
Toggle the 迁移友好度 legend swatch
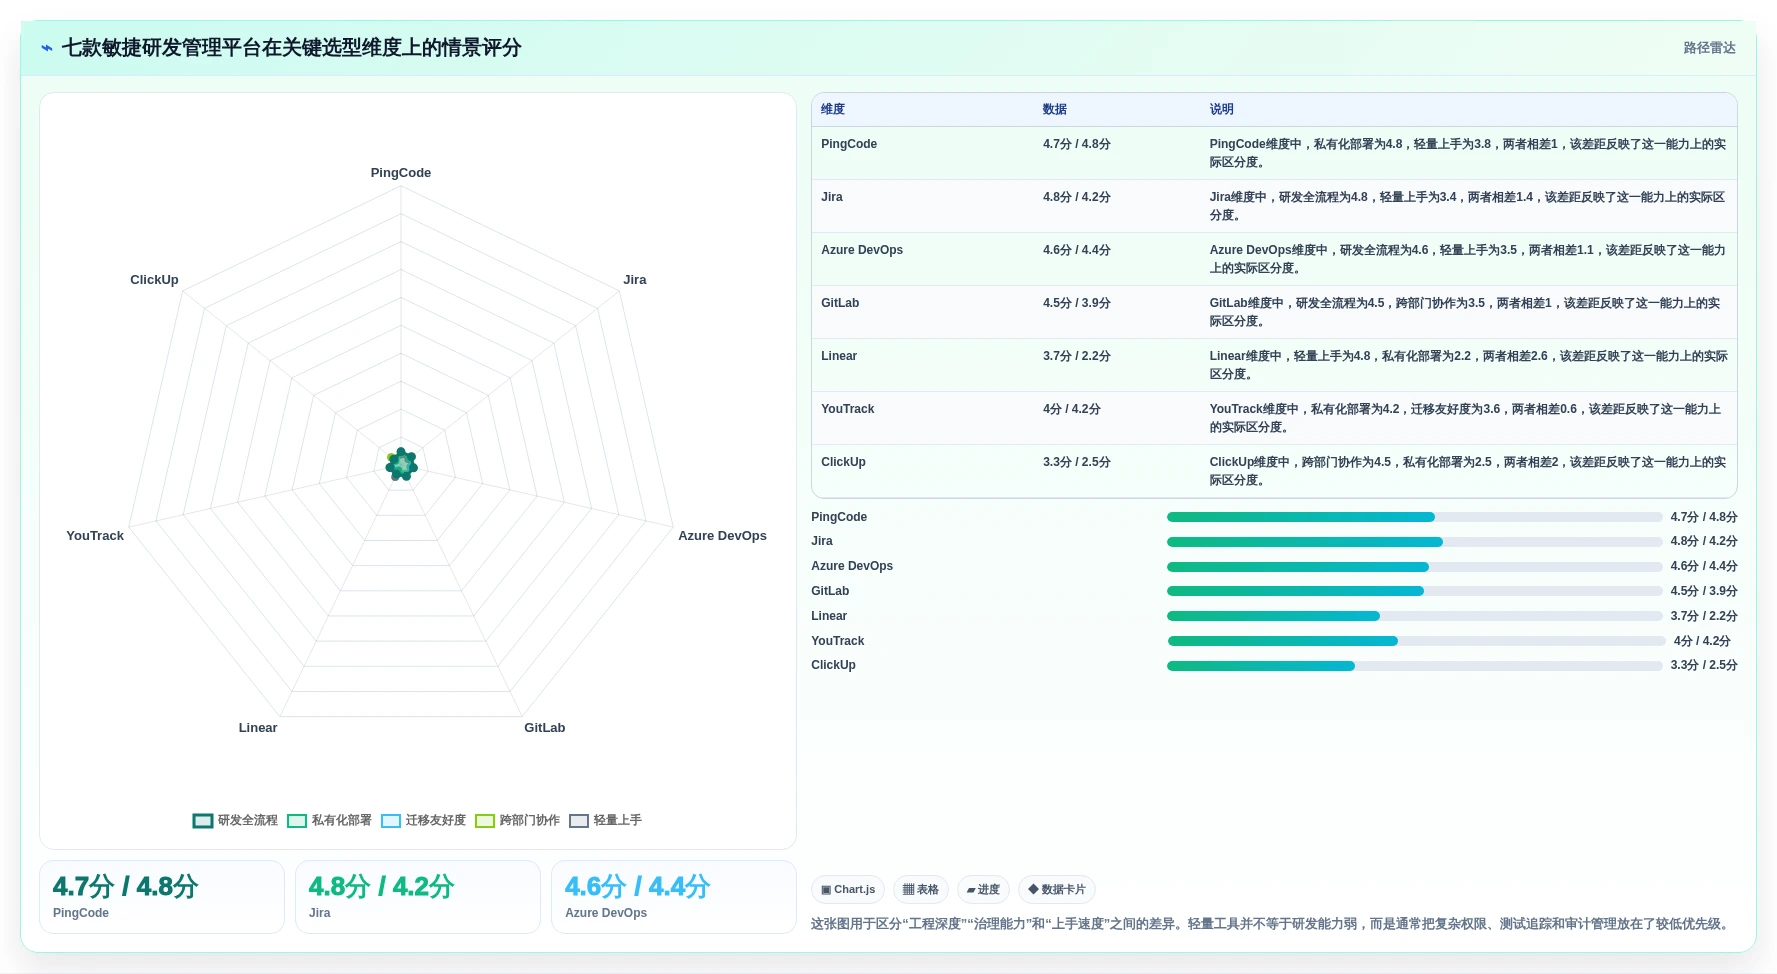(x=391, y=821)
